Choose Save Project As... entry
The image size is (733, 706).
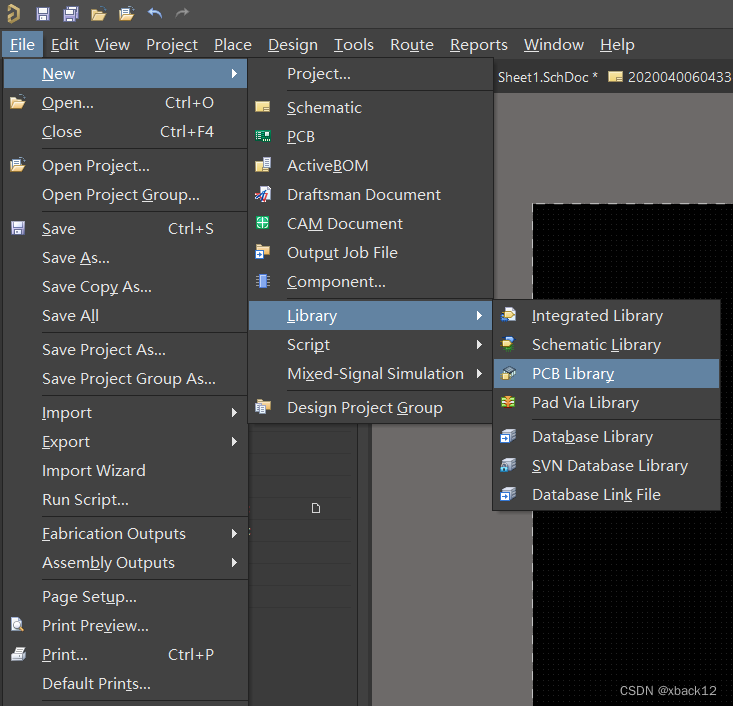pos(125,350)
